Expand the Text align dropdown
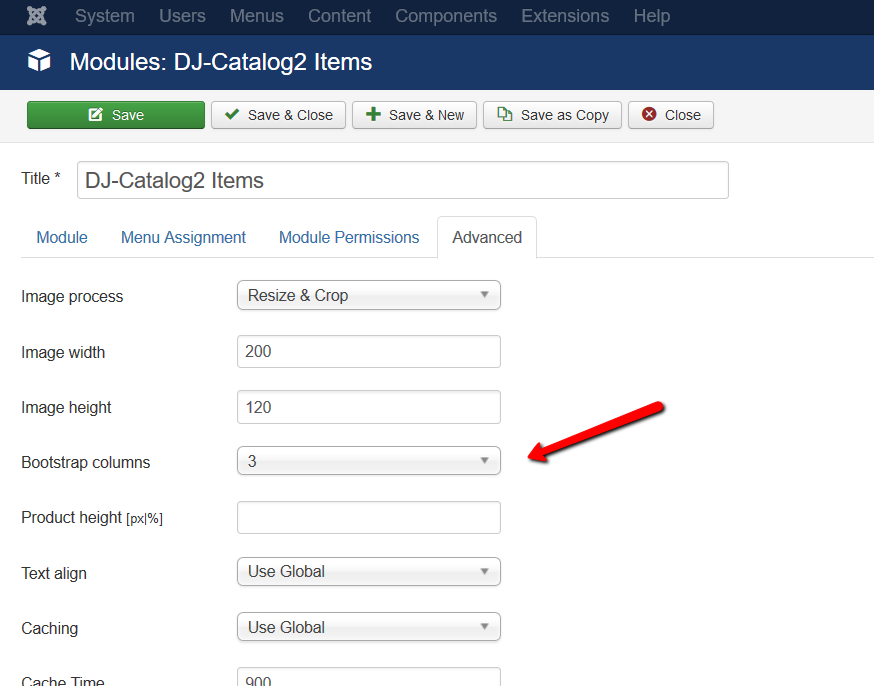Screen dimensions: 874x686 coord(368,572)
